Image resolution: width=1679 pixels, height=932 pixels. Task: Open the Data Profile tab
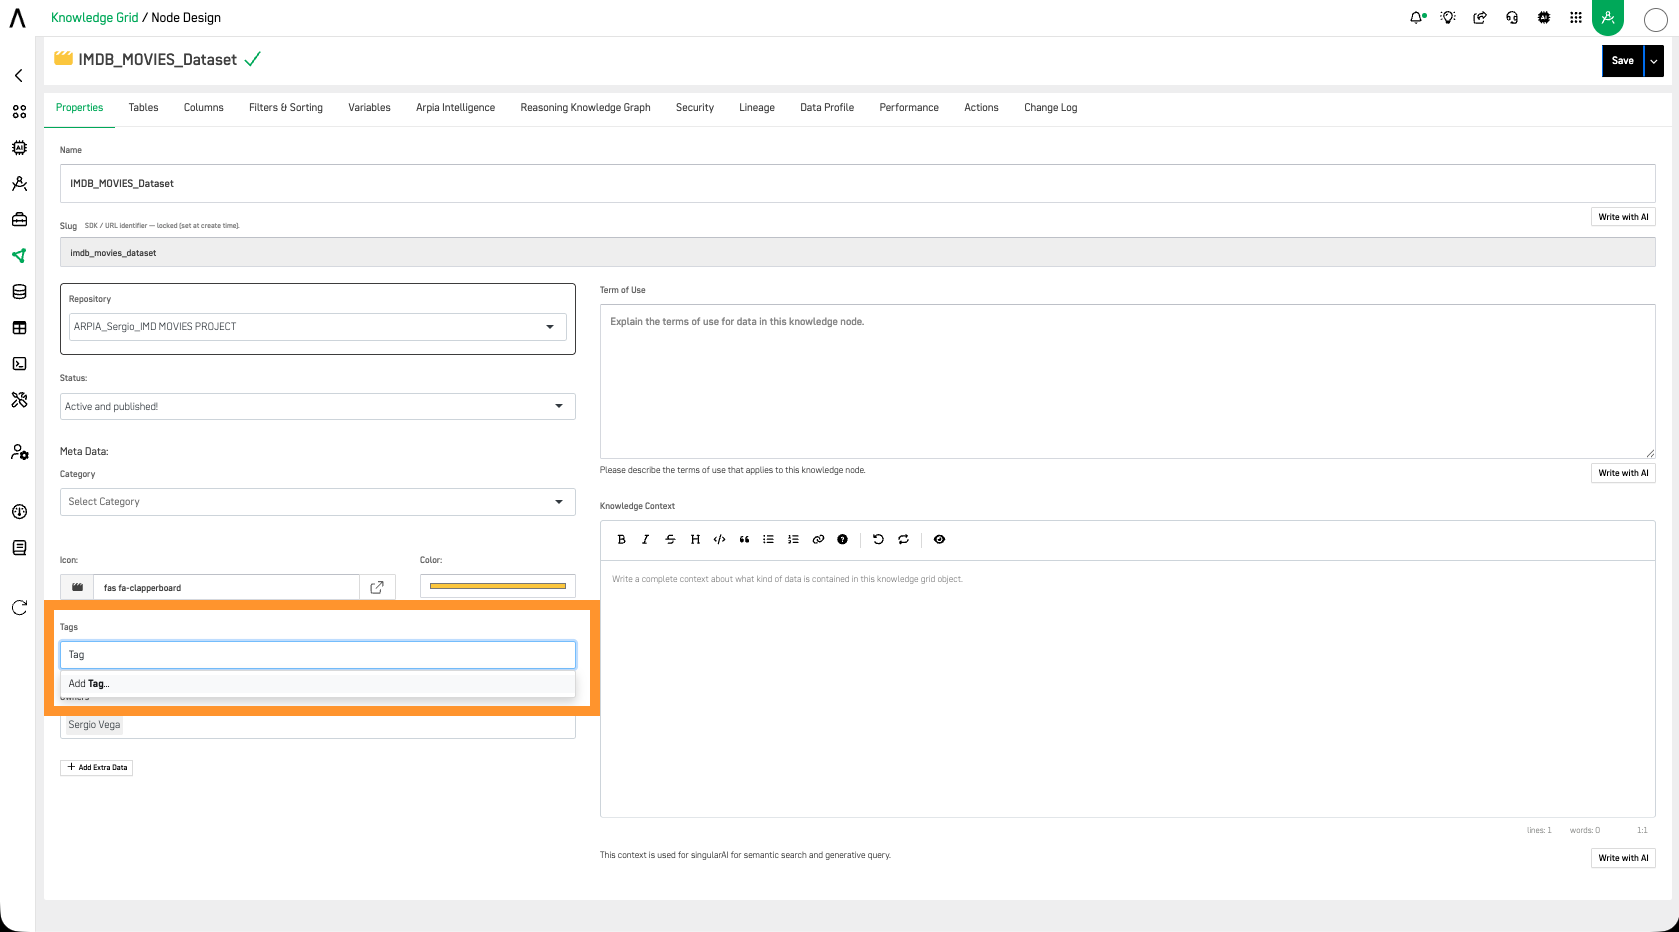[x=827, y=108]
